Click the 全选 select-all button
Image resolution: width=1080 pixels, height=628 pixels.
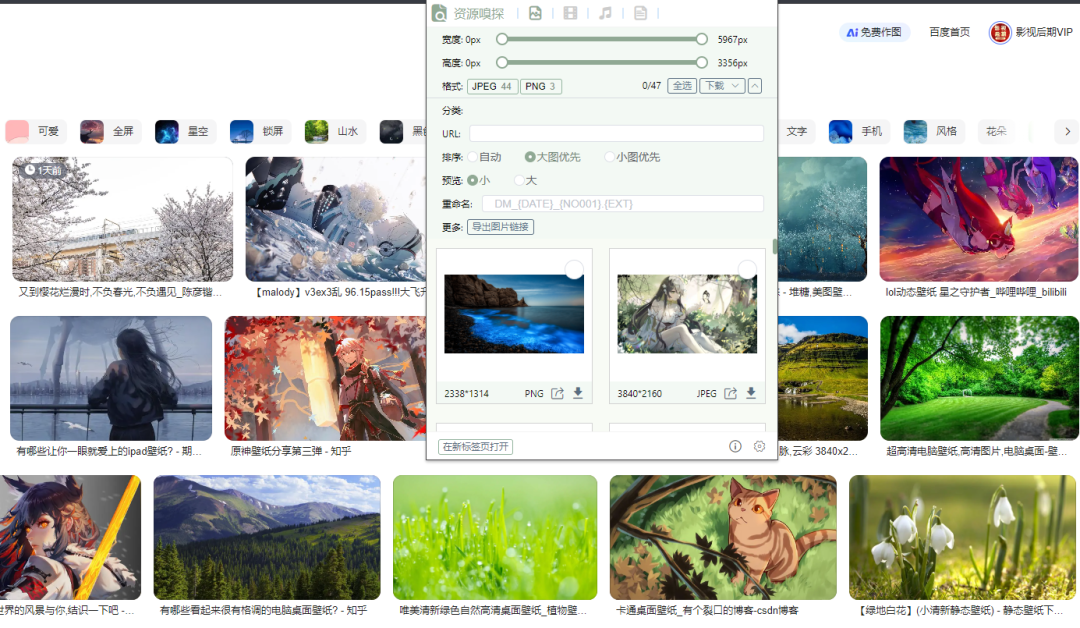[x=682, y=86]
